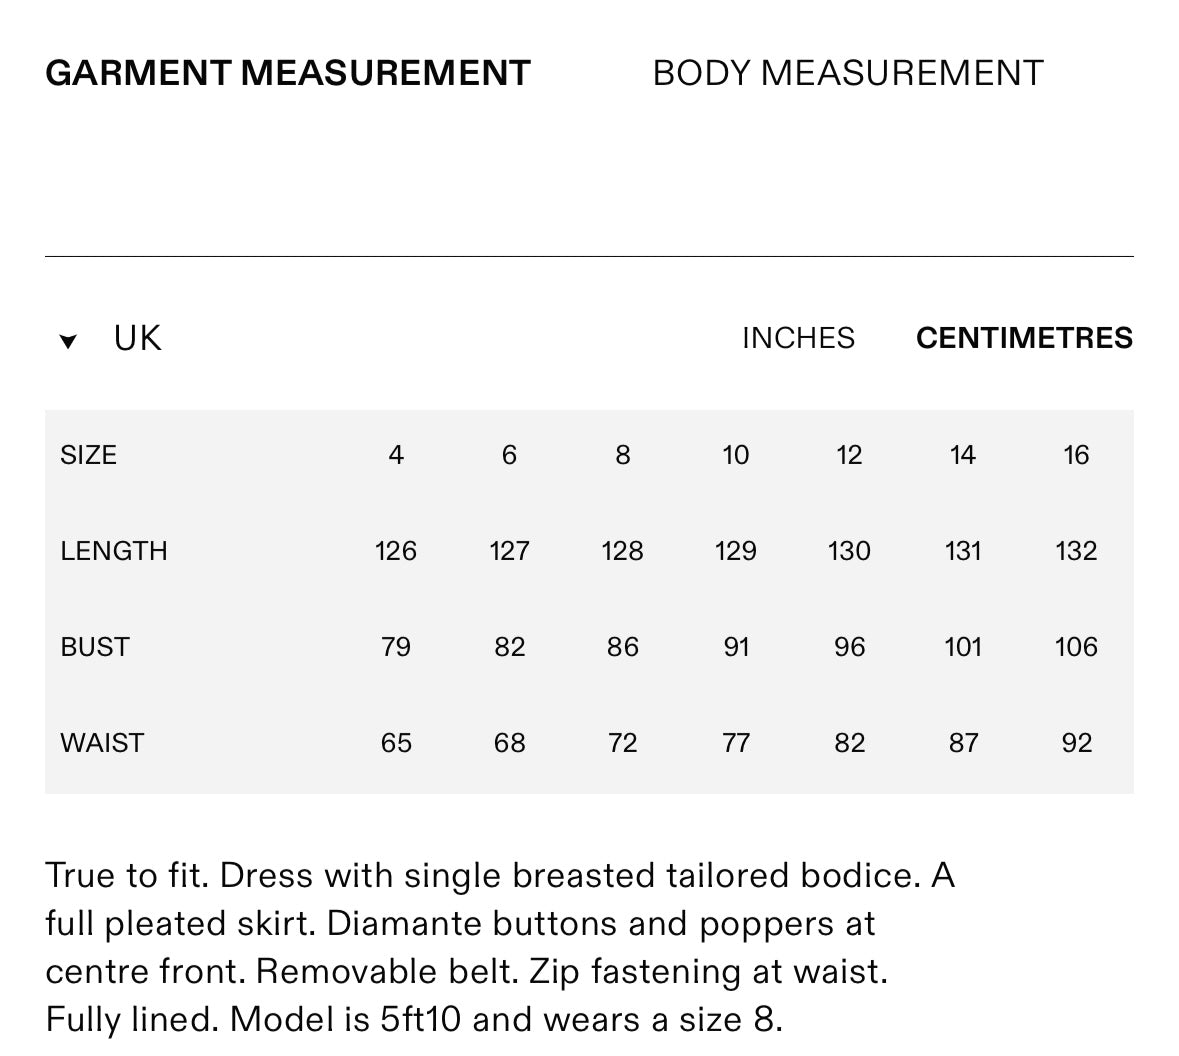This screenshot has height=1056, width=1179.
Task: Switch measurement units to Inches
Action: [x=798, y=339]
